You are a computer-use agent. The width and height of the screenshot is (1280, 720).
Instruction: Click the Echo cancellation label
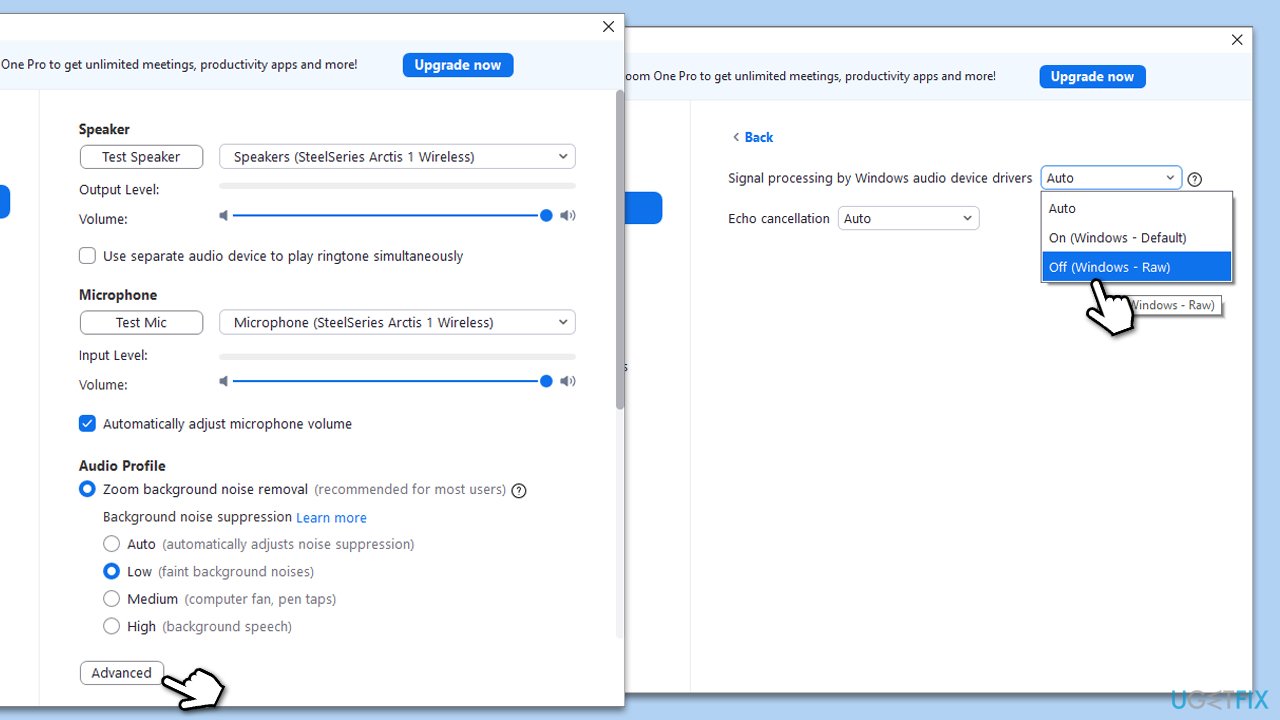(x=779, y=218)
